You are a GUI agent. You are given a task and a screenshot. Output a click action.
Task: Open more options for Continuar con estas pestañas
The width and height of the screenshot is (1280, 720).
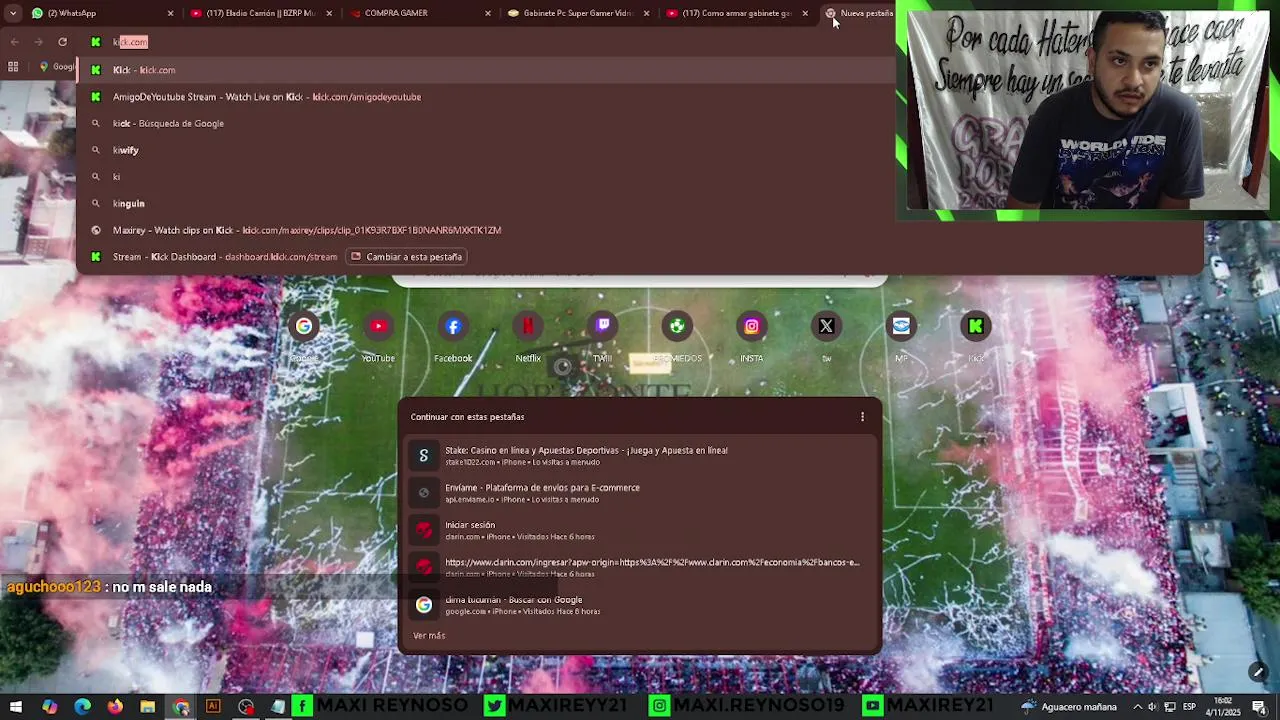coord(862,417)
